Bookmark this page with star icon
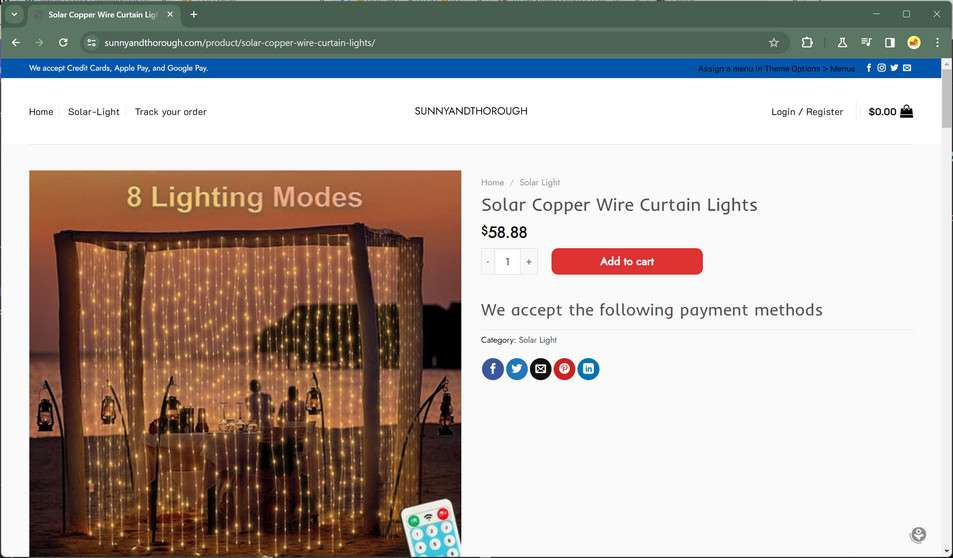The image size is (953, 558). click(x=774, y=43)
